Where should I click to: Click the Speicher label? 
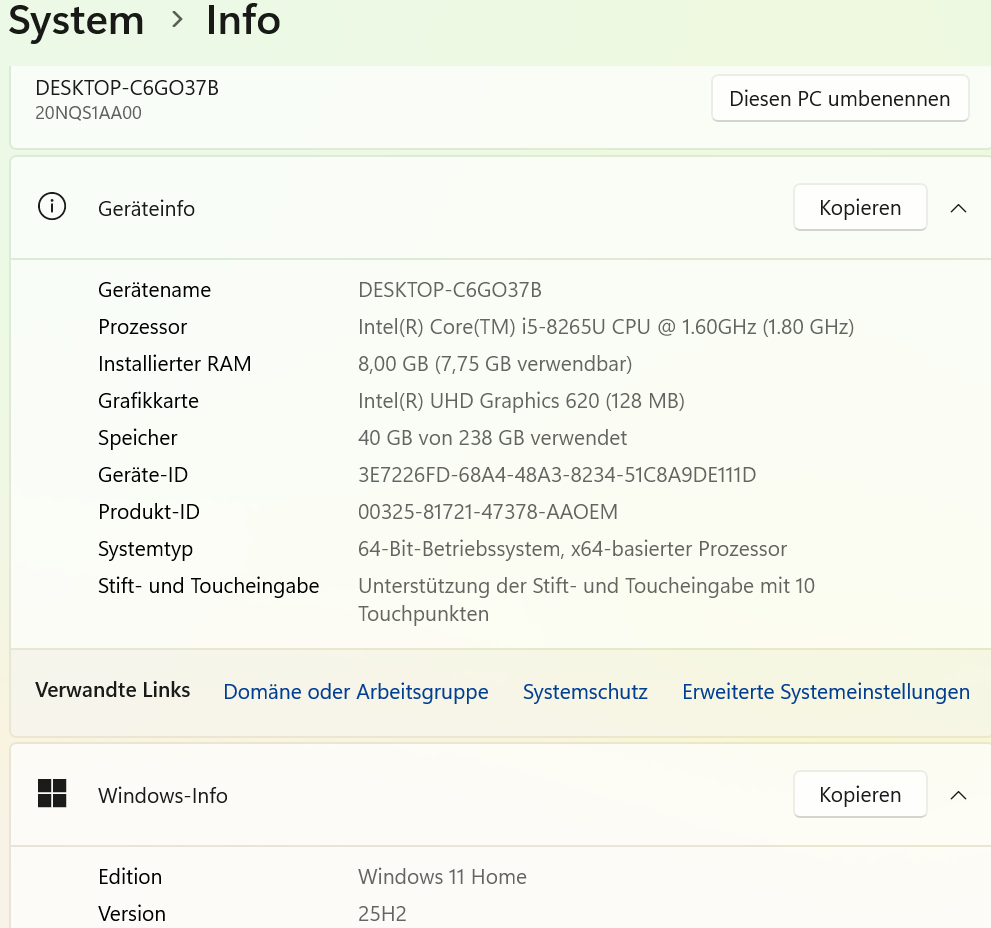(138, 437)
